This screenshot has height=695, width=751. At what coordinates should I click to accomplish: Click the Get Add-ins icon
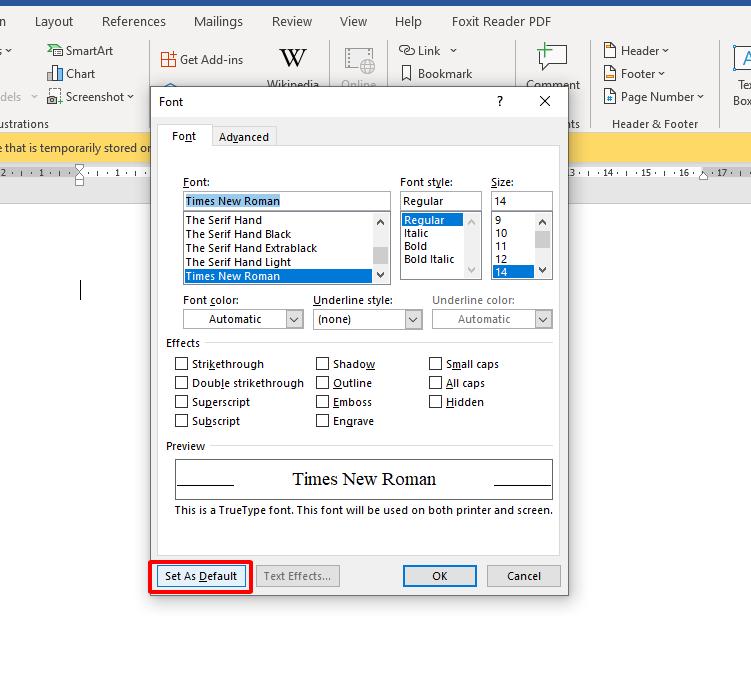168,60
